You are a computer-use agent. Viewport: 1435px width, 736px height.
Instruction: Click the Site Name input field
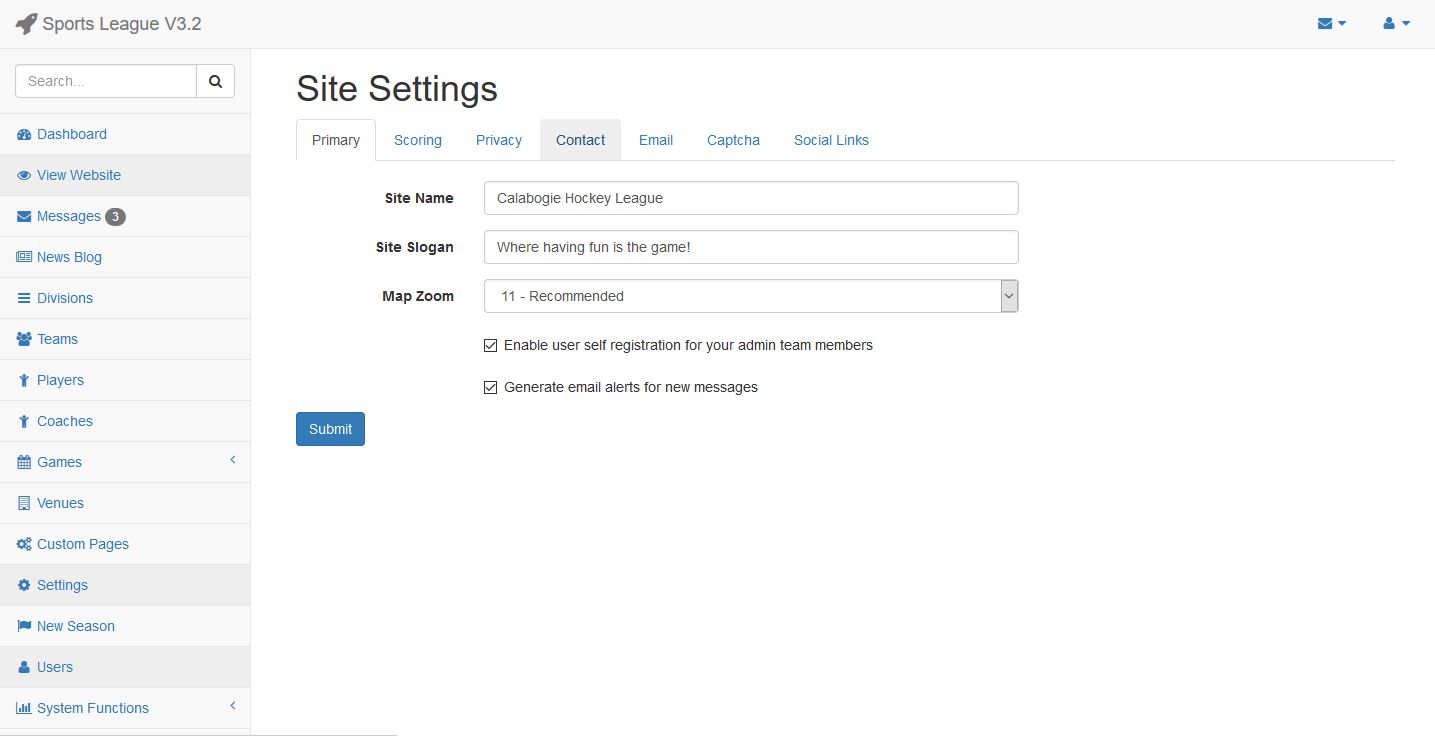tap(751, 198)
